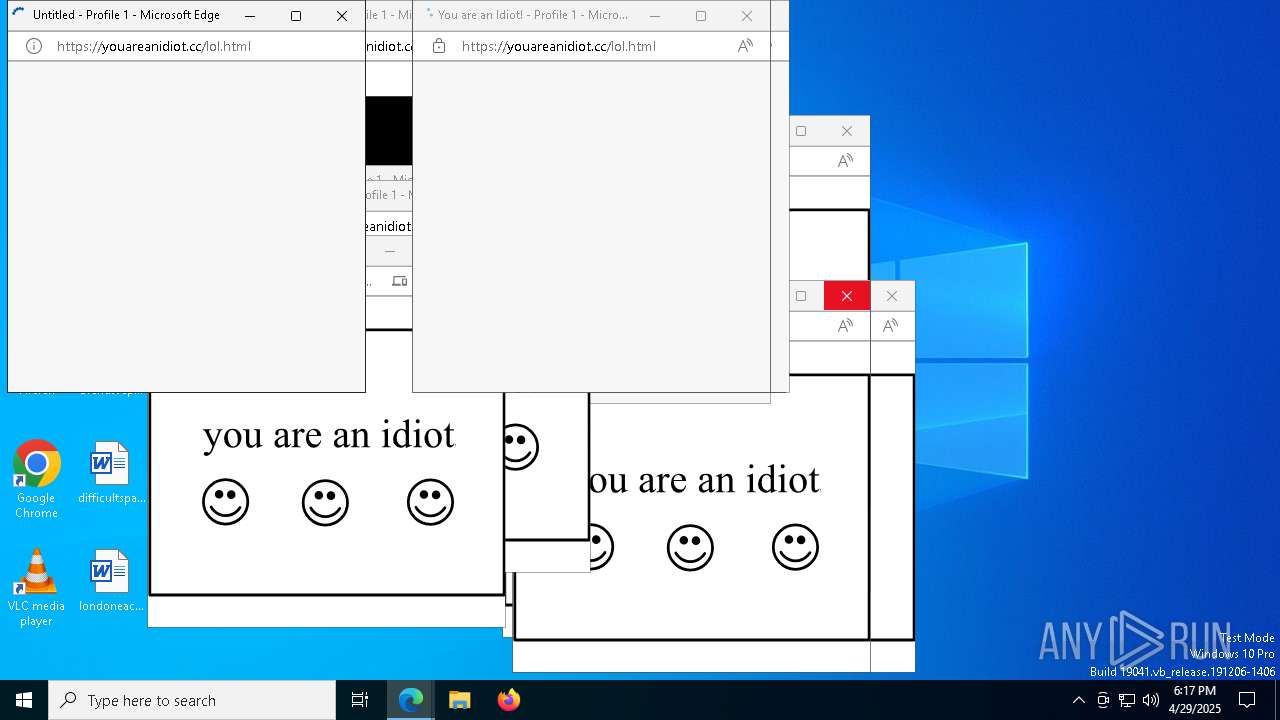This screenshot has width=1280, height=720.
Task: Click the right 'you are an idiot' text
Action: (x=704, y=480)
